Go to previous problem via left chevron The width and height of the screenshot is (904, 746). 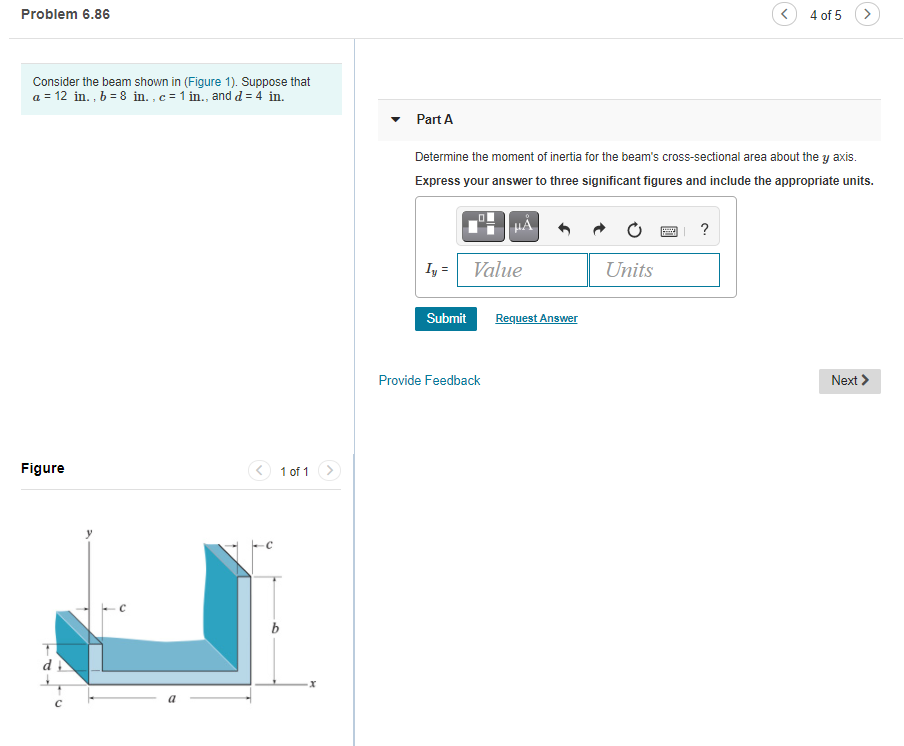click(784, 14)
